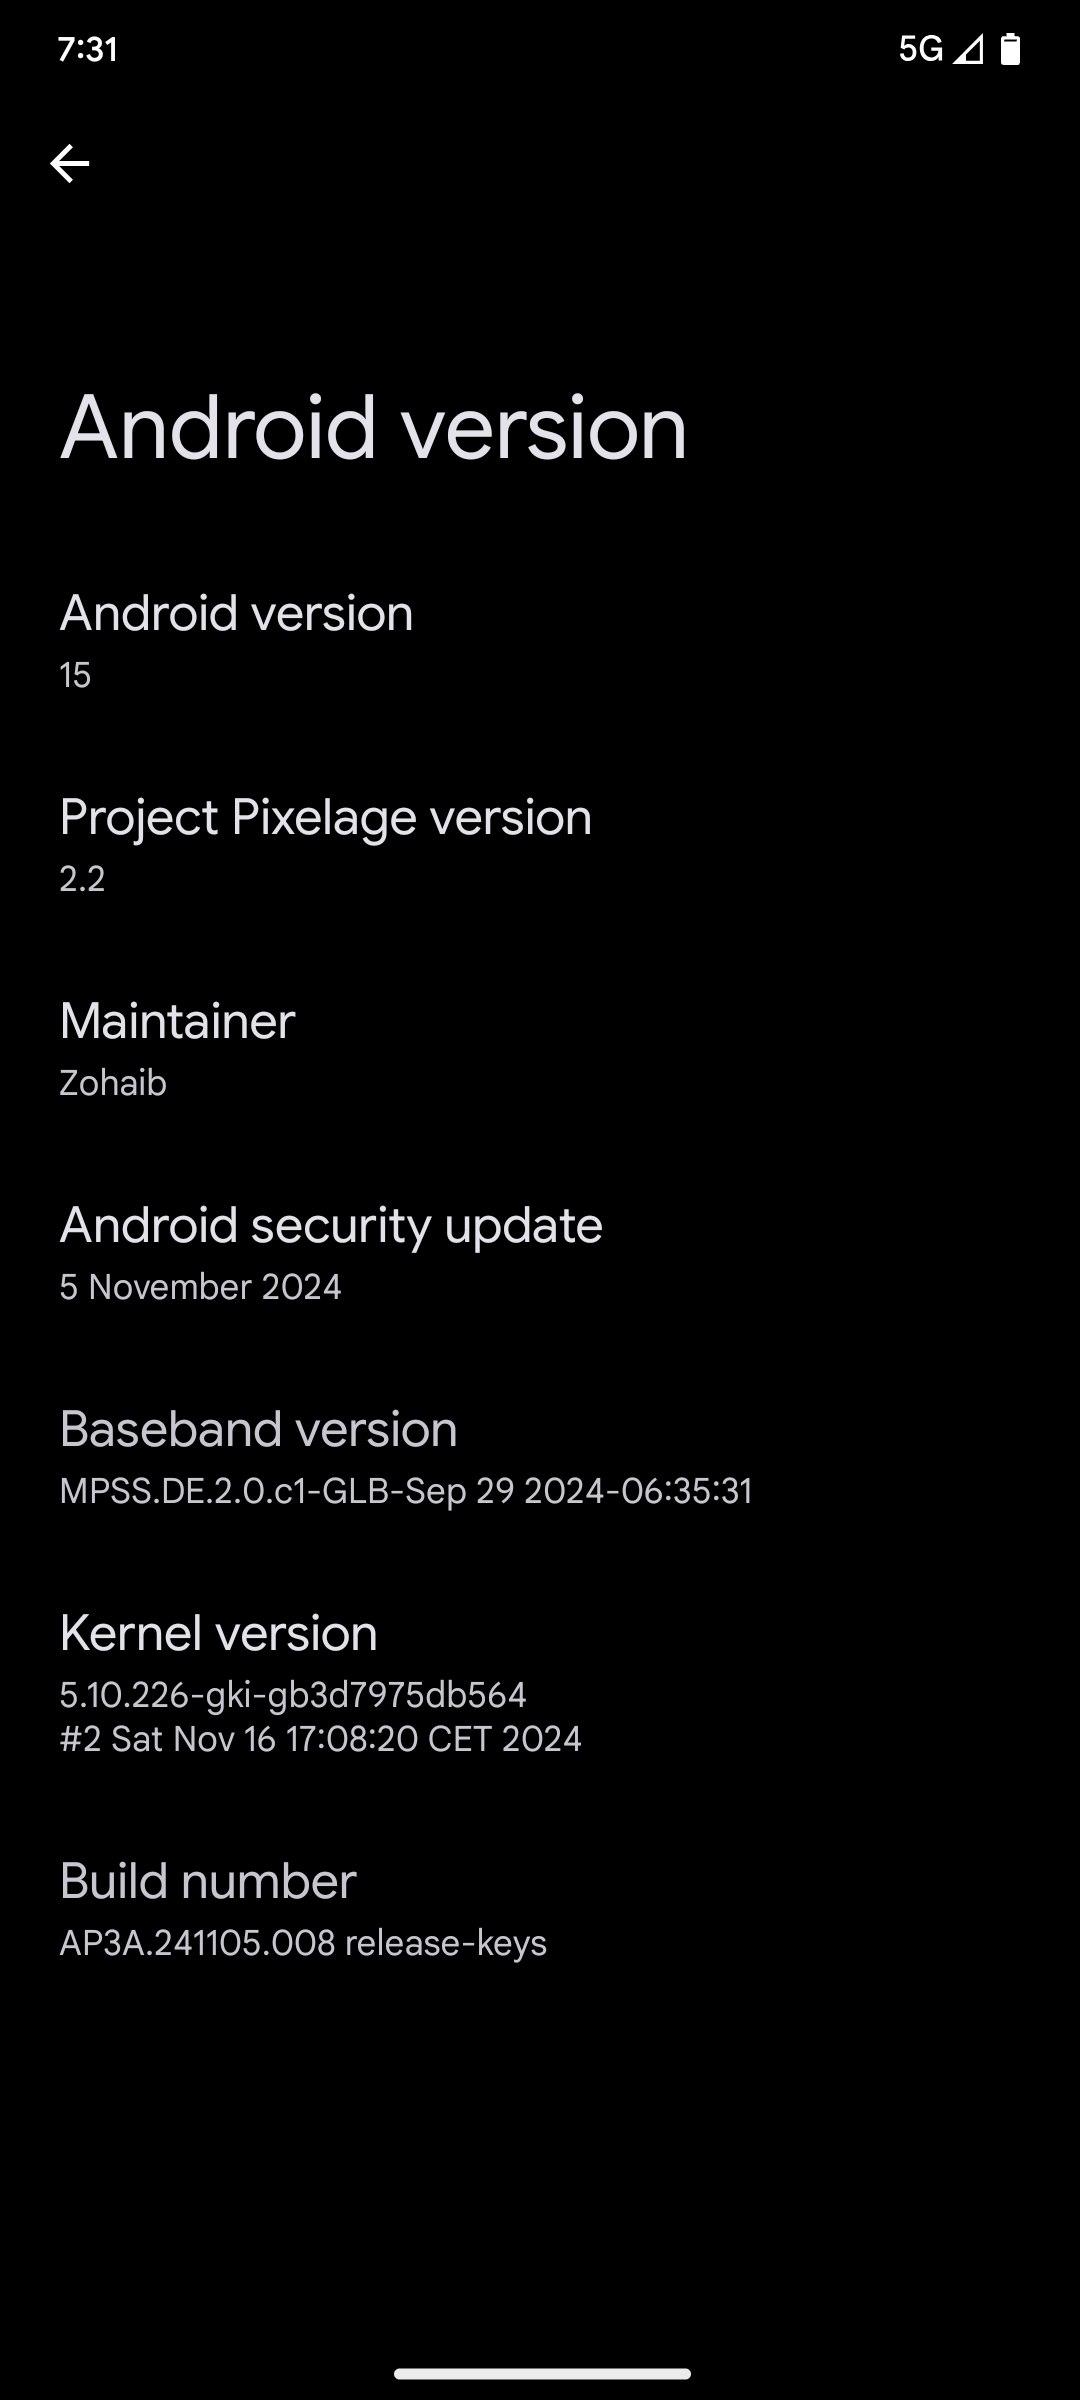Viewport: 1080px width, 2400px height.
Task: Tap the Baseband version entry
Action: pyautogui.click(x=540, y=1458)
